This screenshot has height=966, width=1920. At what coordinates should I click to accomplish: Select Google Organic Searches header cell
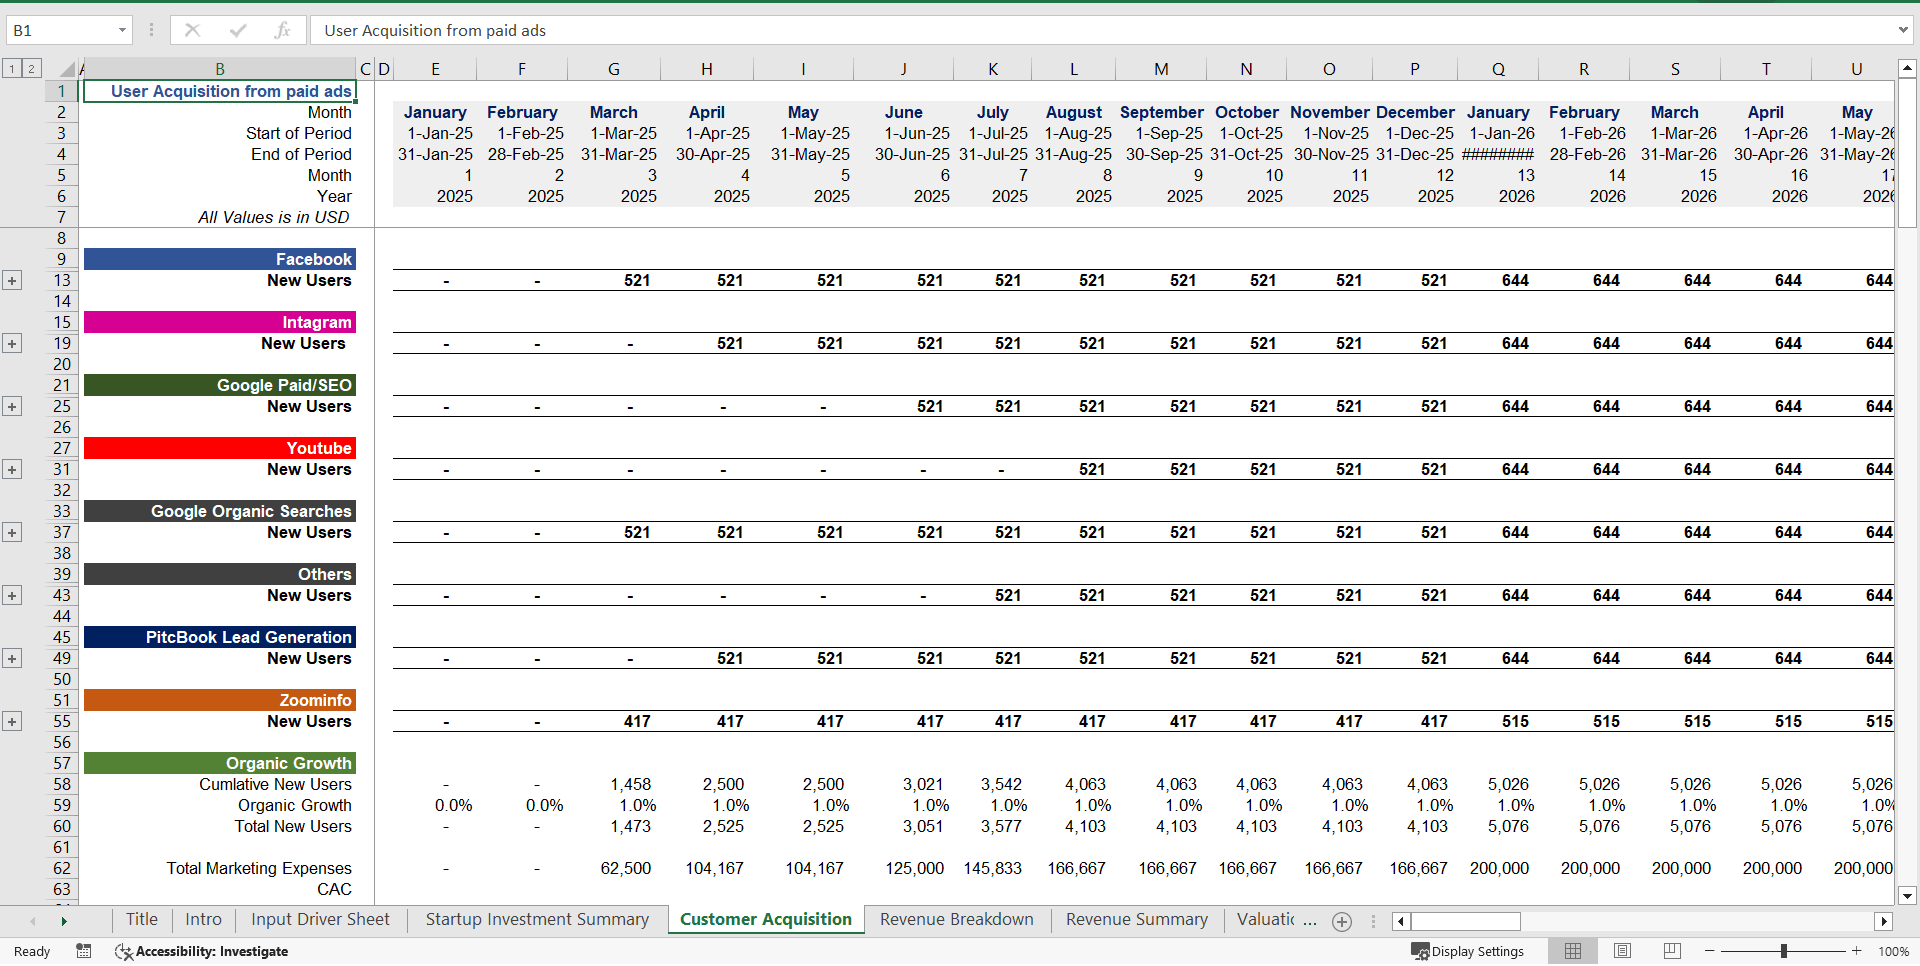(219, 511)
